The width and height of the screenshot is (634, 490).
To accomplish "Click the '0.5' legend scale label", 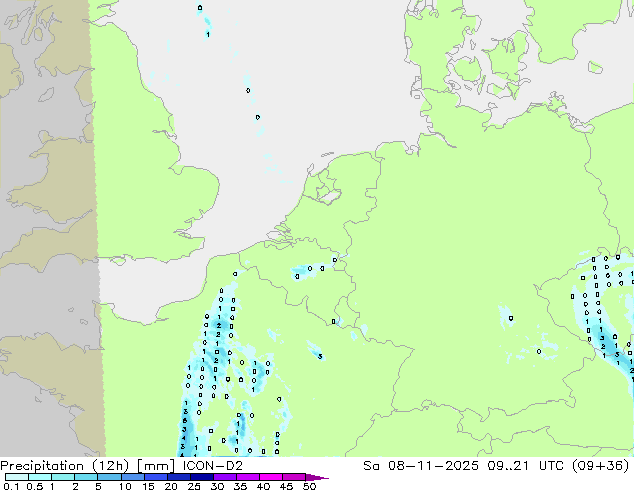I will 34,486.
